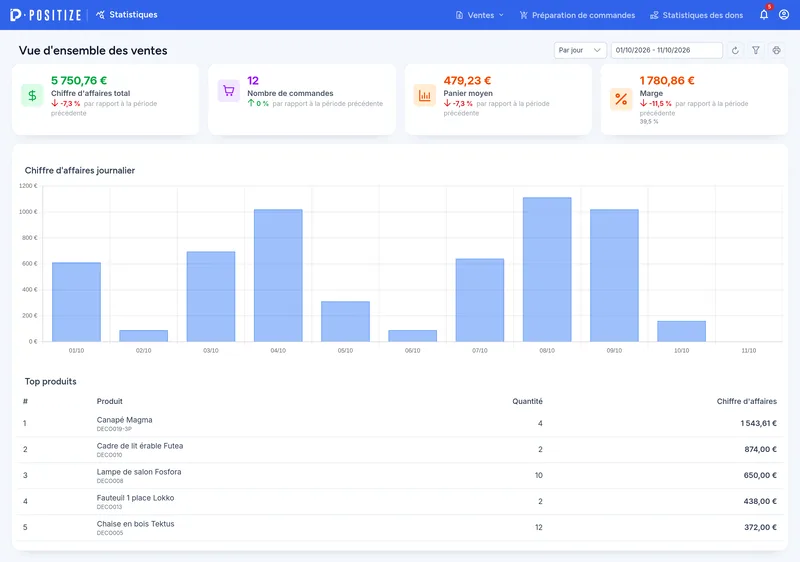Click the Chiffre d'affaires column header
Image resolution: width=800 pixels, height=562 pixels.
click(x=746, y=401)
